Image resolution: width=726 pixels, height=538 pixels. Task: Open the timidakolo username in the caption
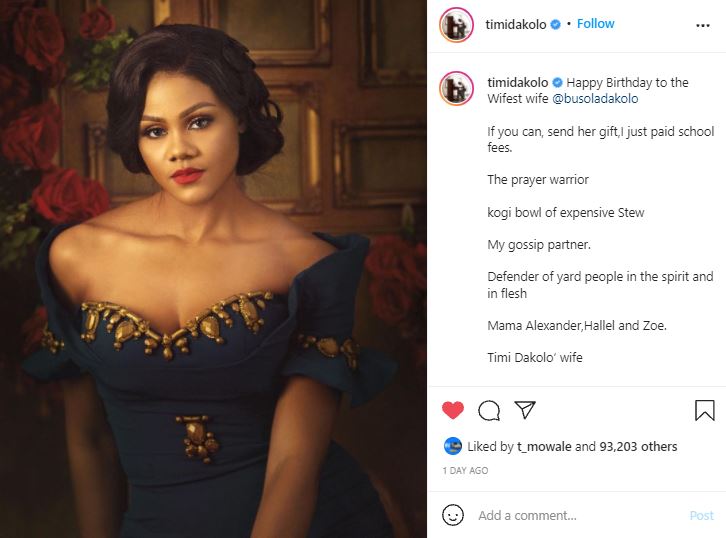coord(517,83)
